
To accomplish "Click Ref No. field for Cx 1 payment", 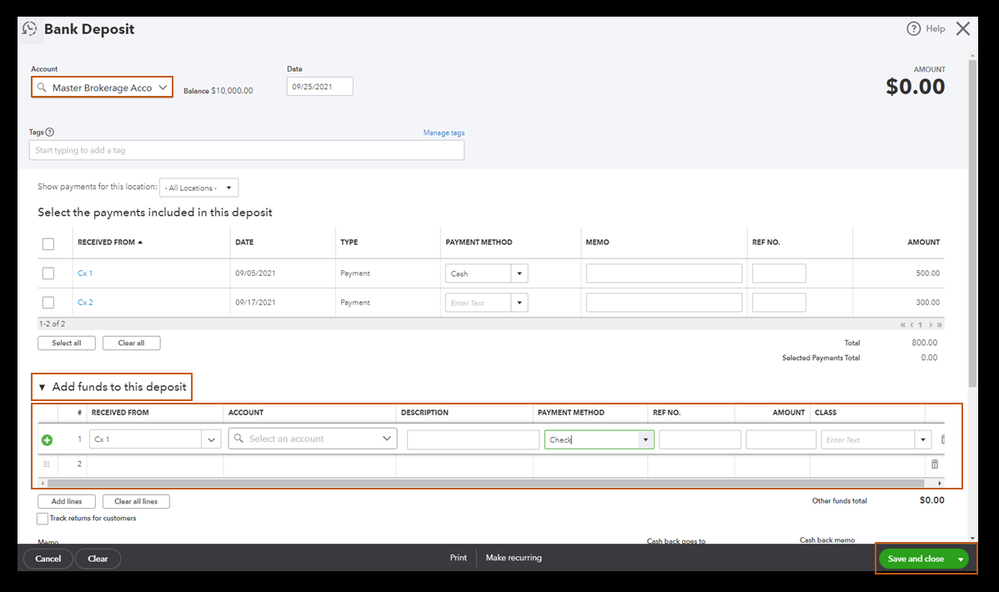I will (779, 273).
